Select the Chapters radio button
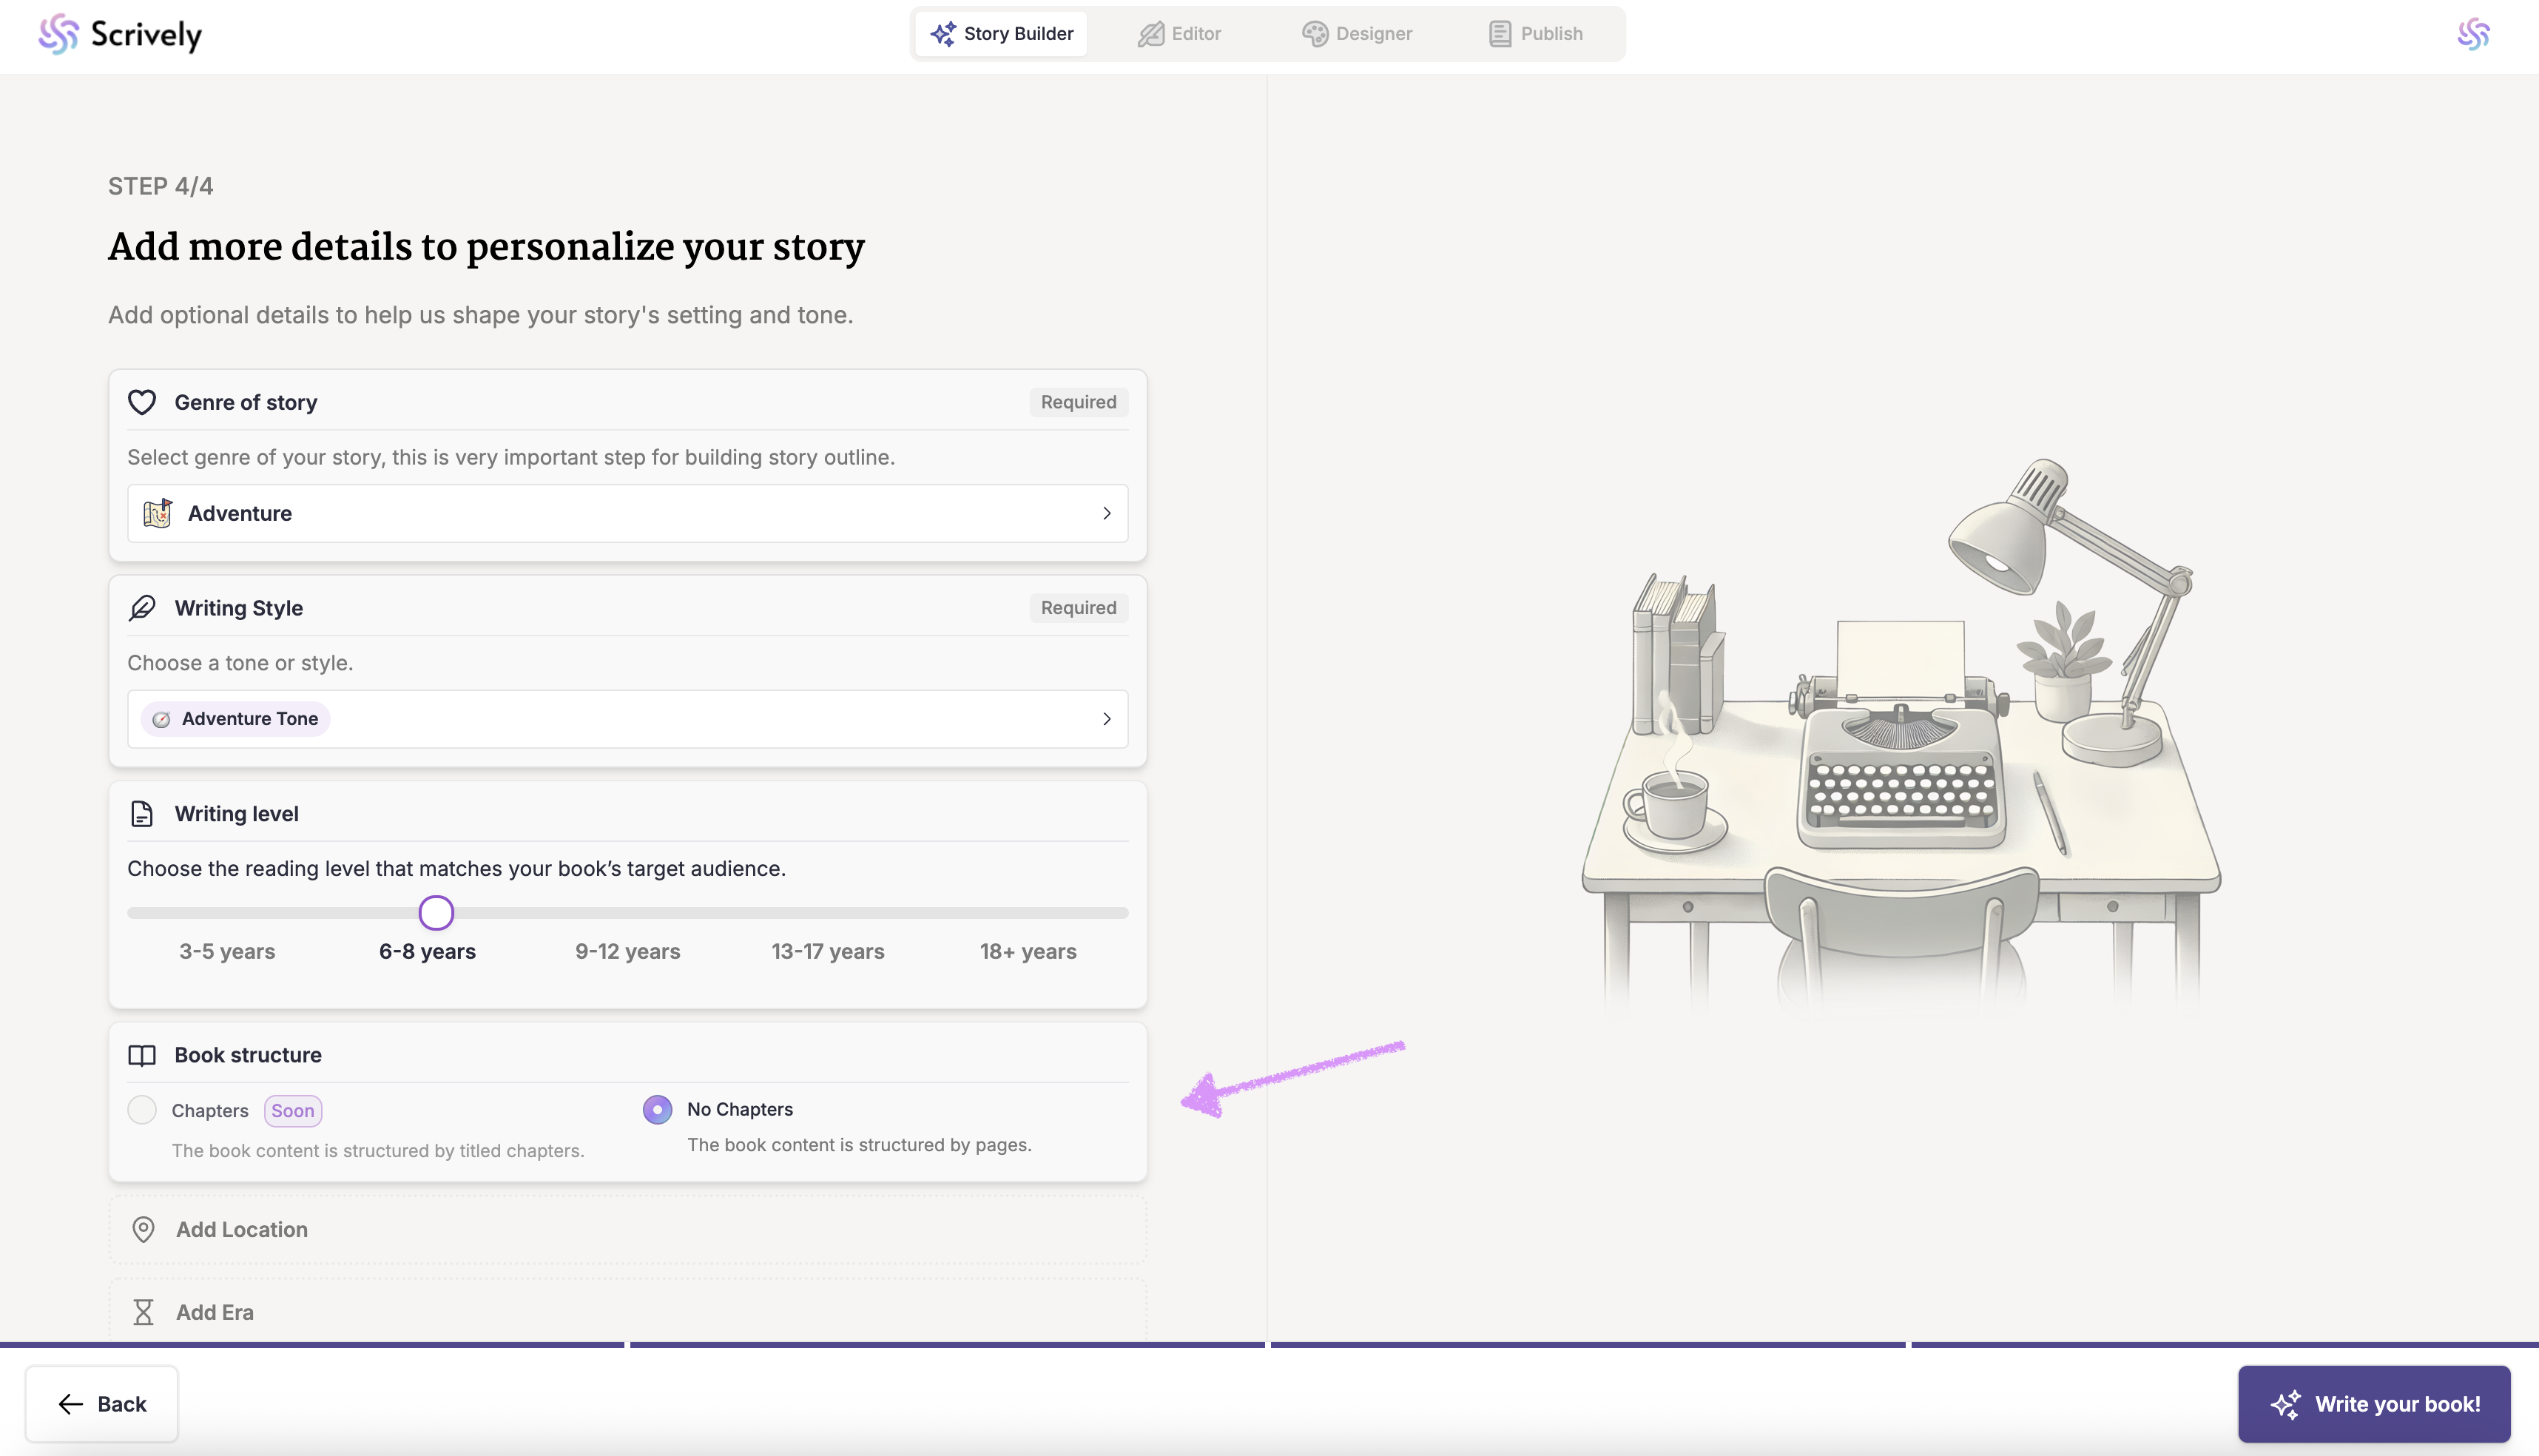Image resolution: width=2539 pixels, height=1456 pixels. tap(142, 1110)
